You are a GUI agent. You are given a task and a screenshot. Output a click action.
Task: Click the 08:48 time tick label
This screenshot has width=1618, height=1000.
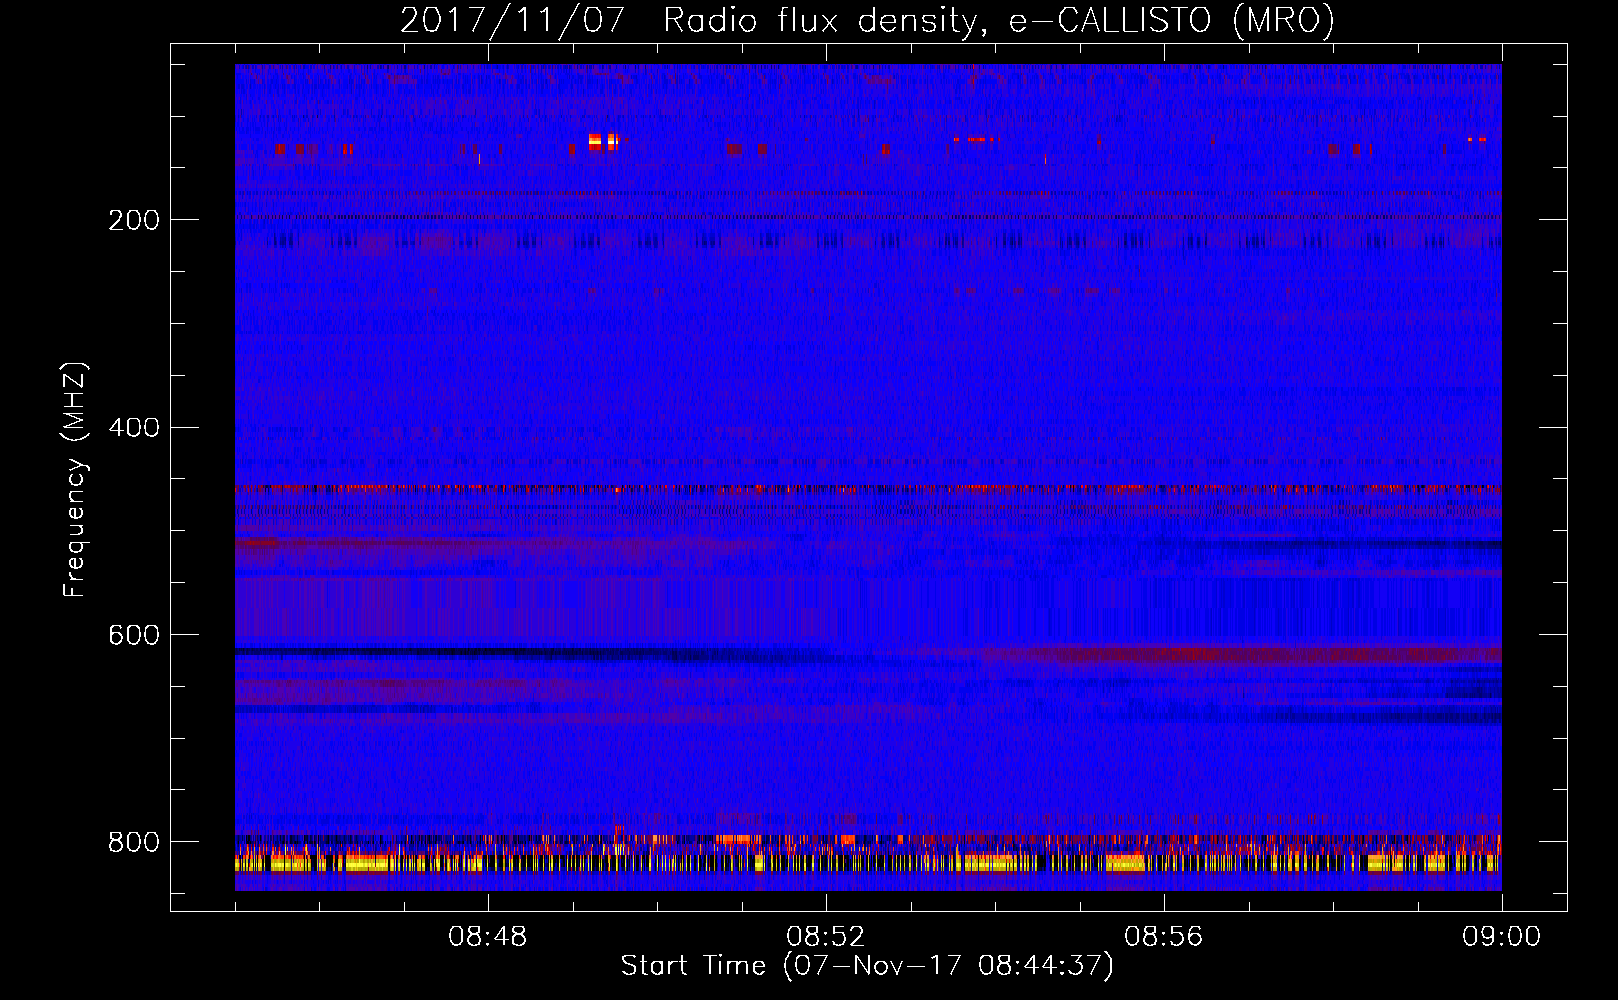coord(488,937)
